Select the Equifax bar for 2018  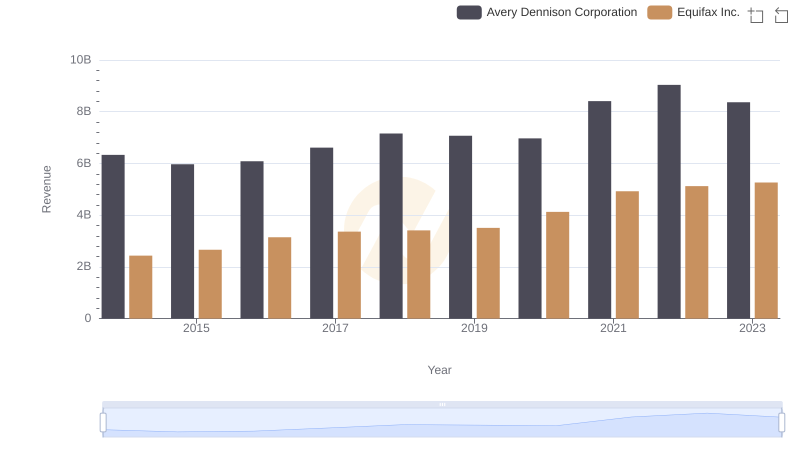point(419,274)
